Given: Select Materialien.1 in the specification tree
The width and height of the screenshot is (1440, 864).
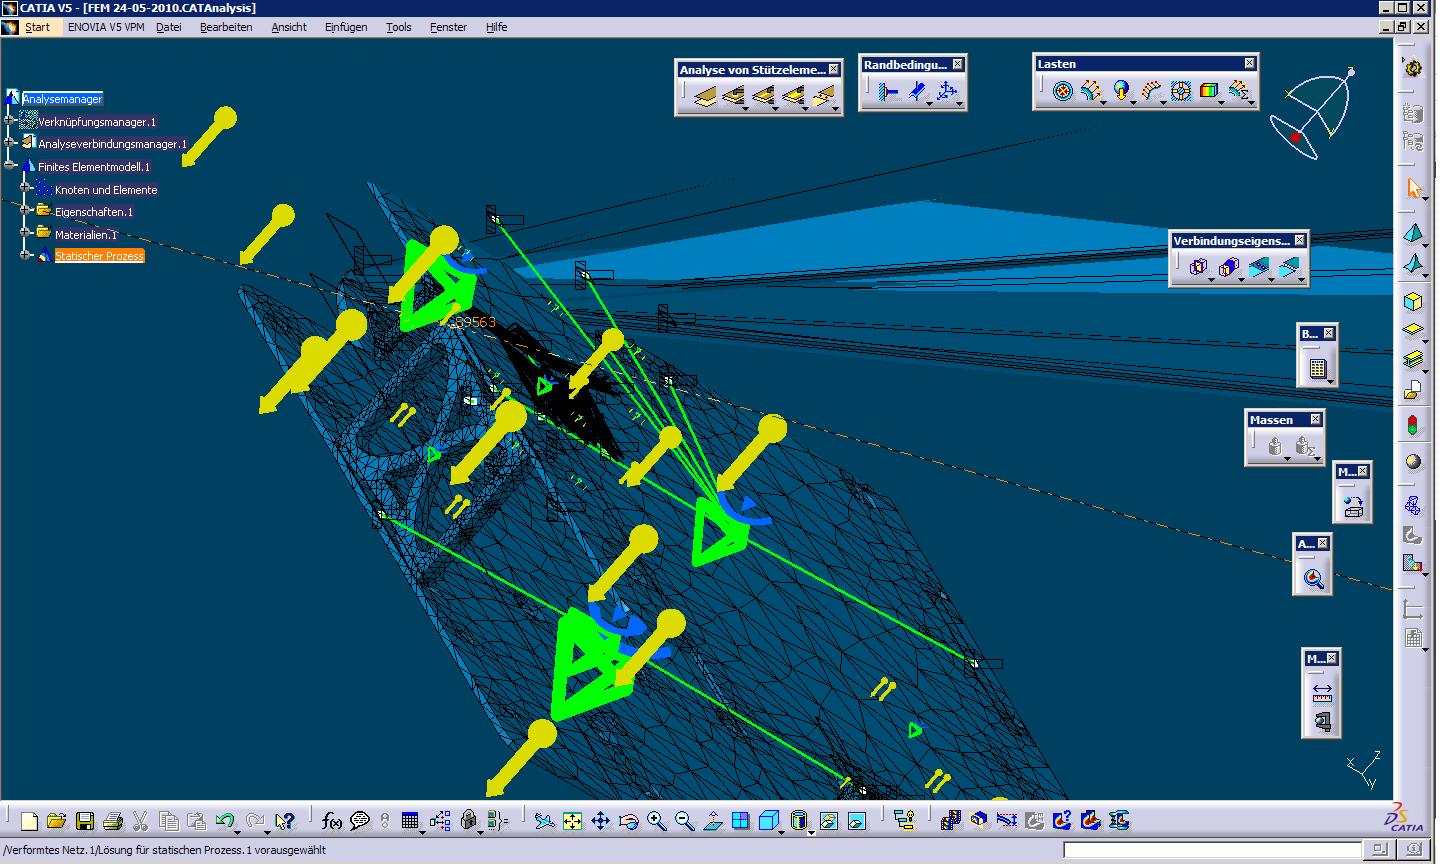Looking at the screenshot, I should tap(86, 235).
